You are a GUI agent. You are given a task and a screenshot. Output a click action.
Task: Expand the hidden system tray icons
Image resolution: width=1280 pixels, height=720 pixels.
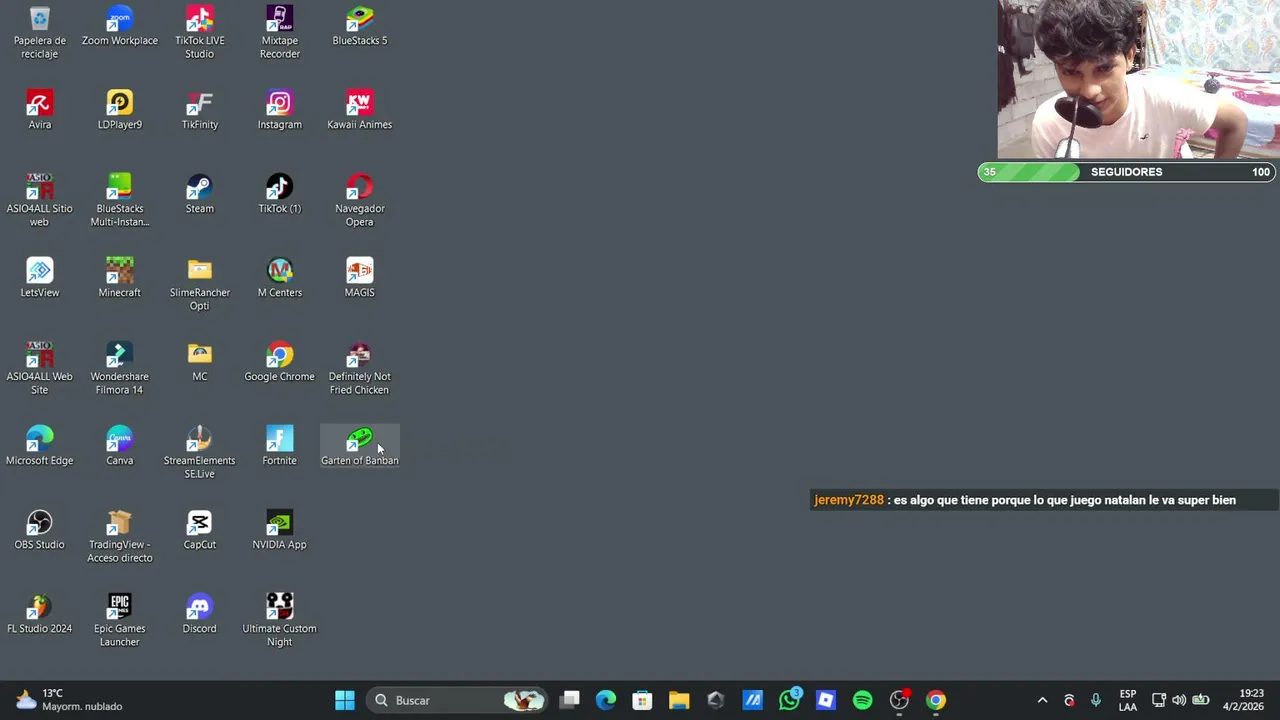(x=1042, y=700)
